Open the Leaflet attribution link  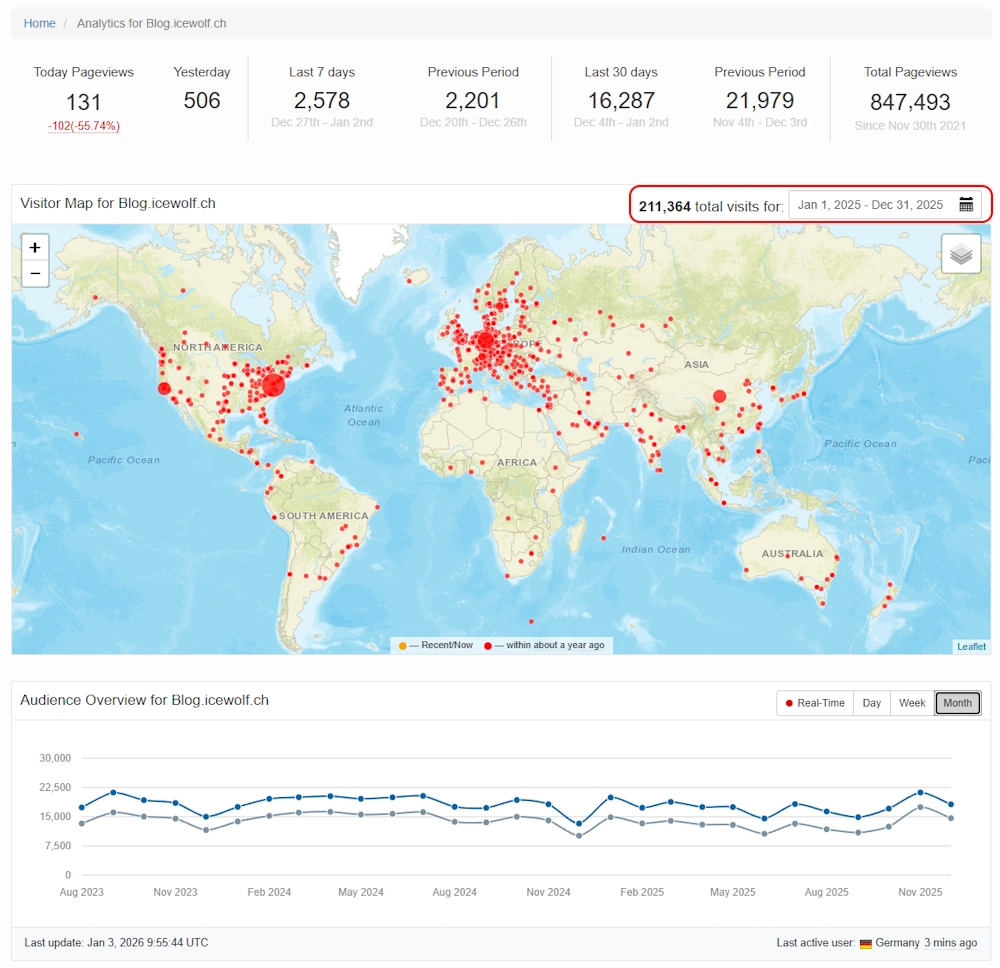pos(971,647)
